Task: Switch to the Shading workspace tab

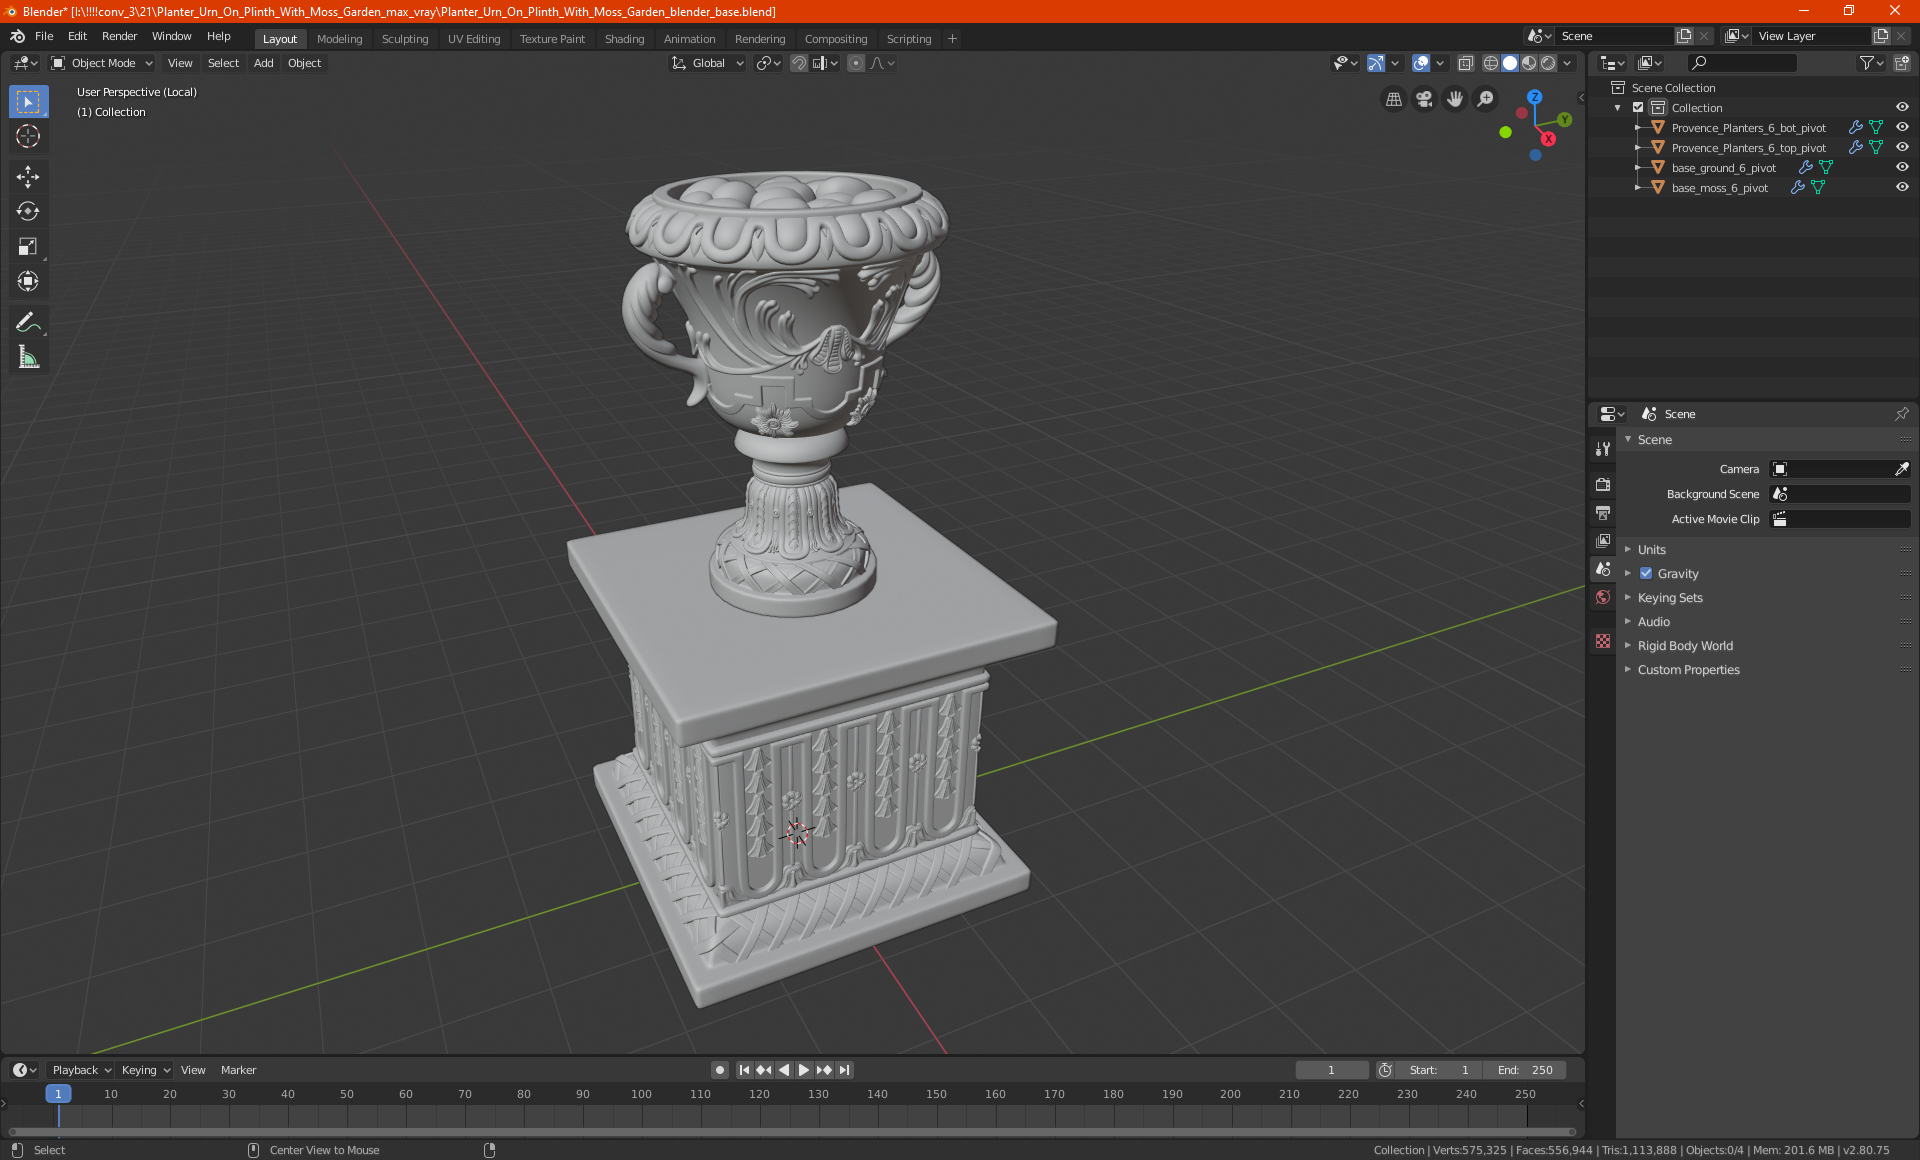Action: [624, 39]
